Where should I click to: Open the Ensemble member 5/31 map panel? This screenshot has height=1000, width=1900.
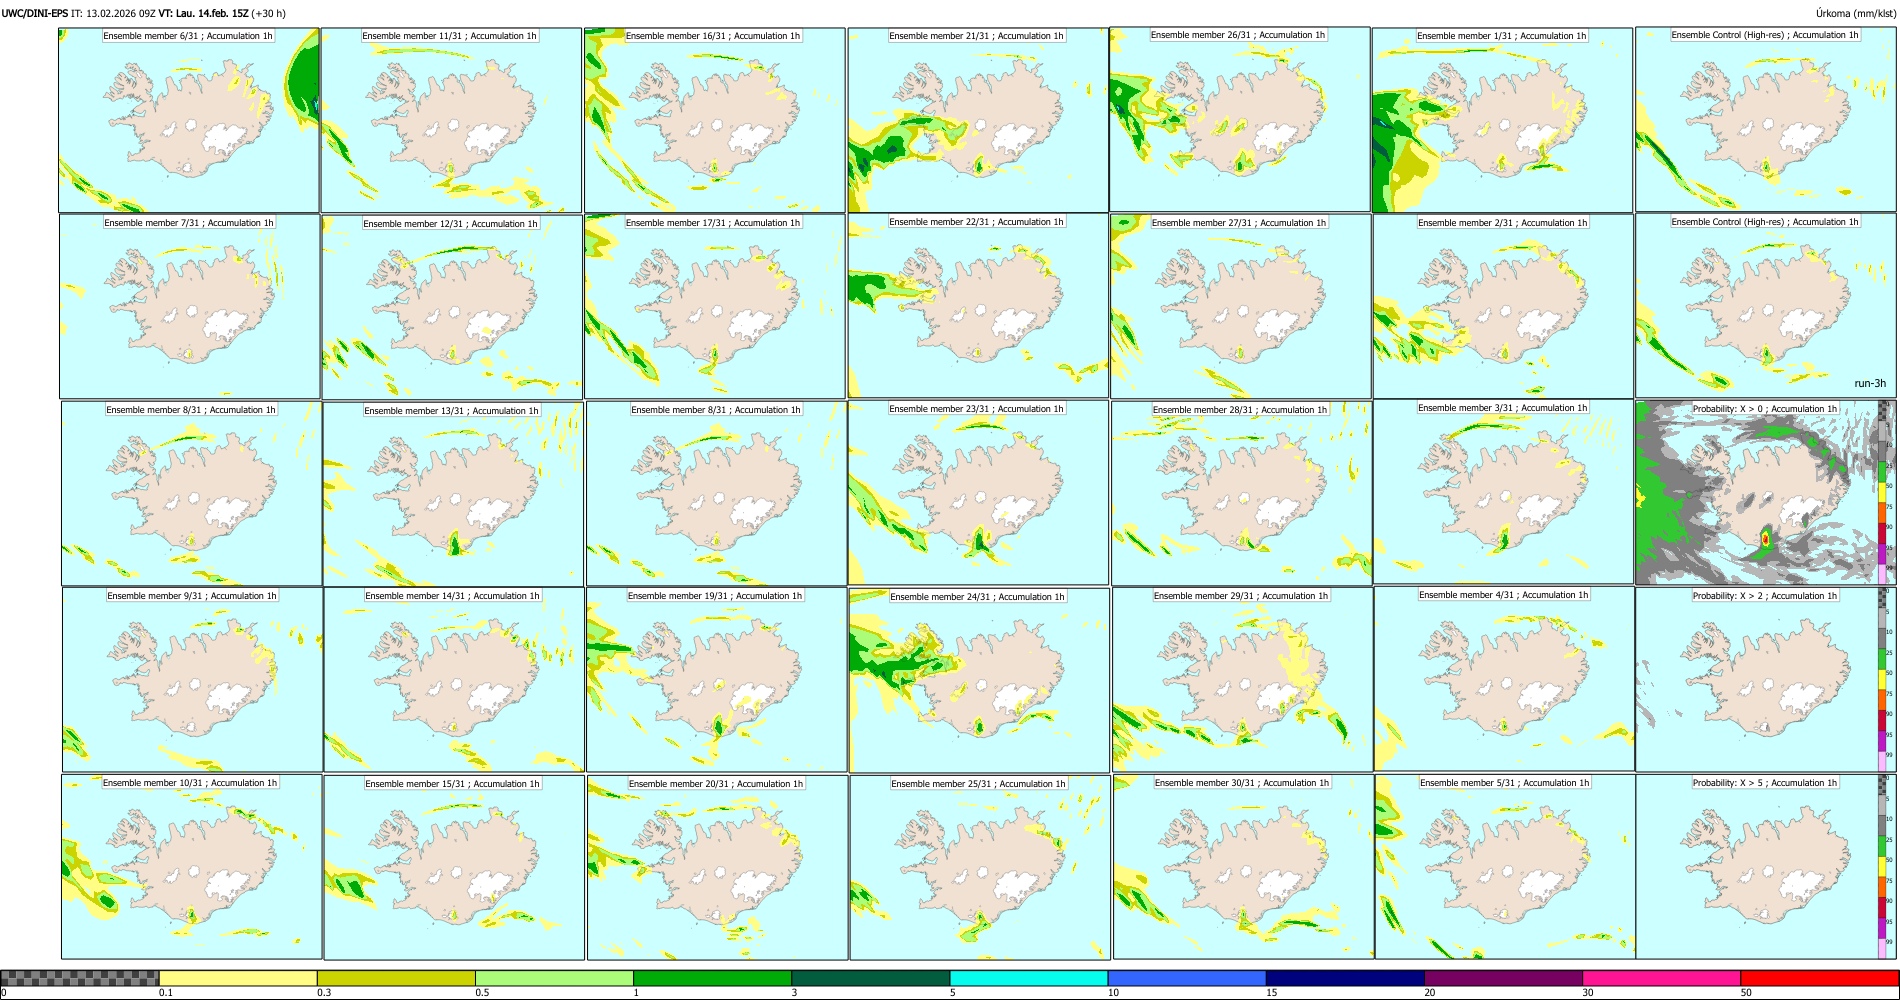[x=1505, y=867]
